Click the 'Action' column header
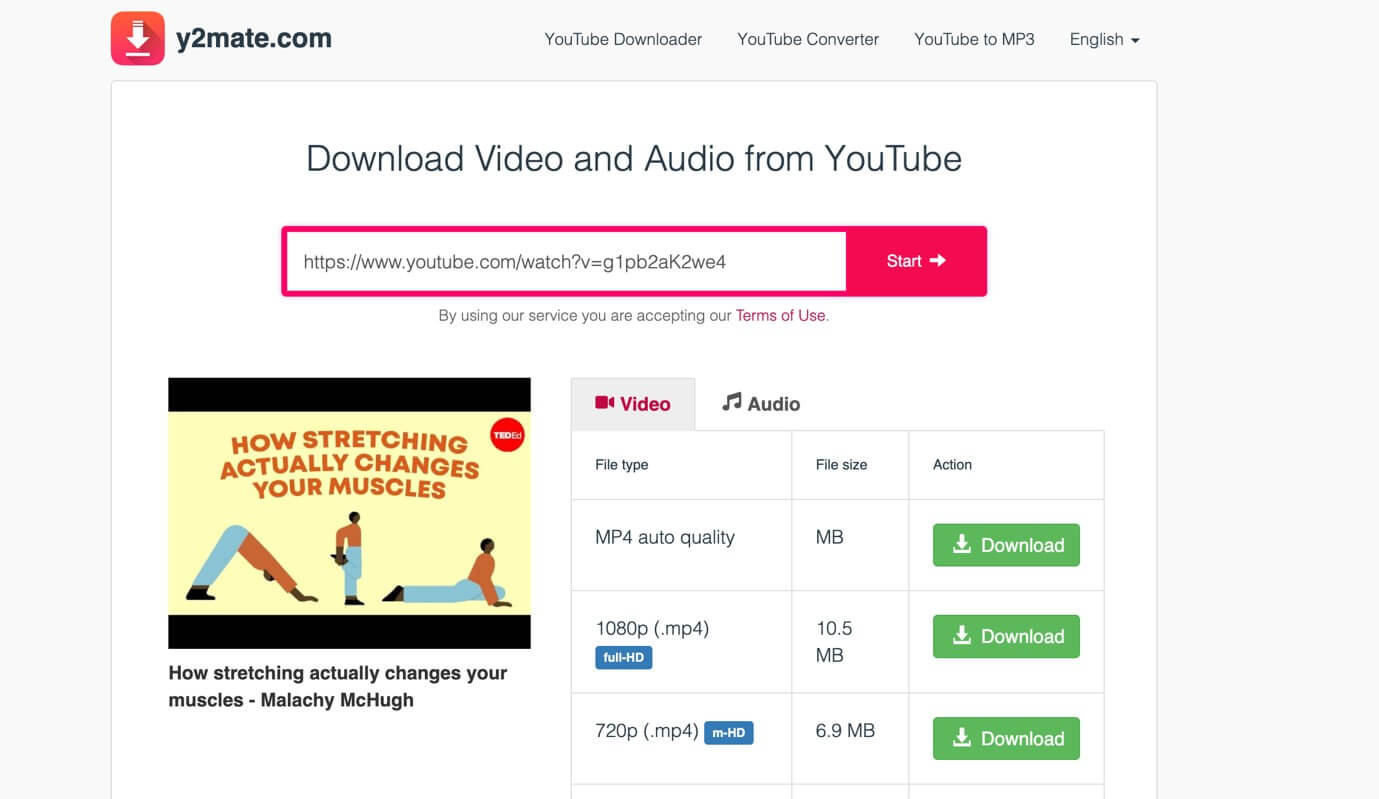 click(952, 465)
